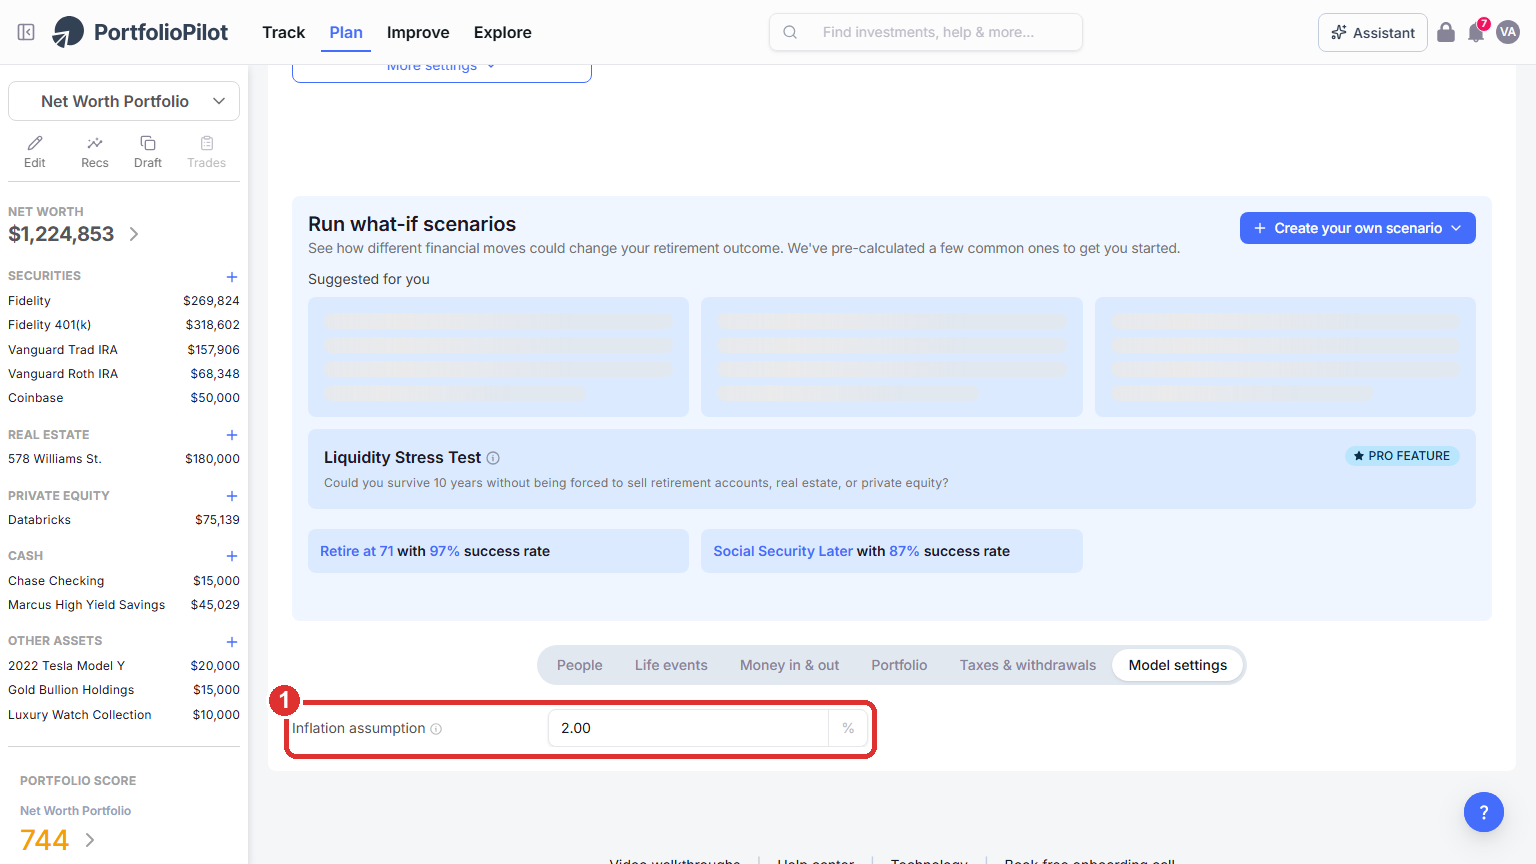Go to the Track menu
Viewport: 1536px width, 864px height.
(x=284, y=32)
